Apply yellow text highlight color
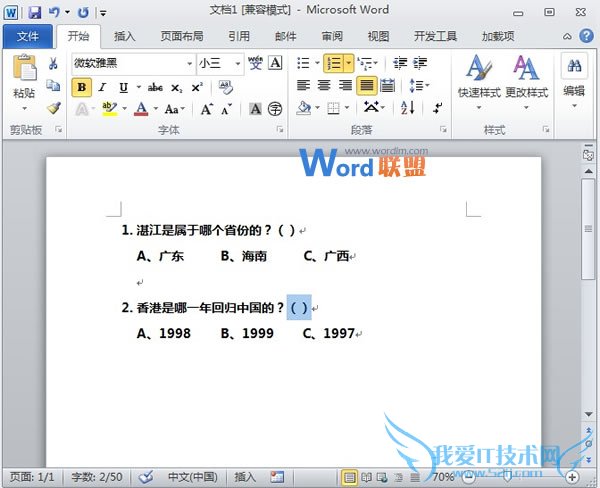The height and width of the screenshot is (488, 600). coord(109,109)
